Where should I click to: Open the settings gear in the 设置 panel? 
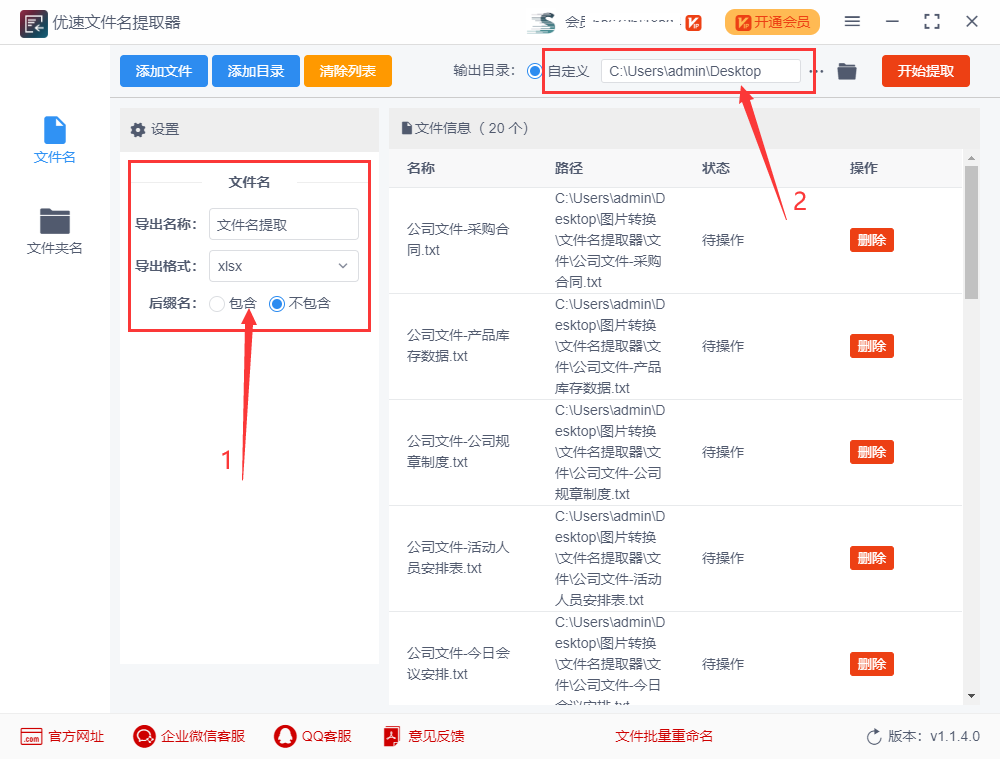click(x=137, y=129)
